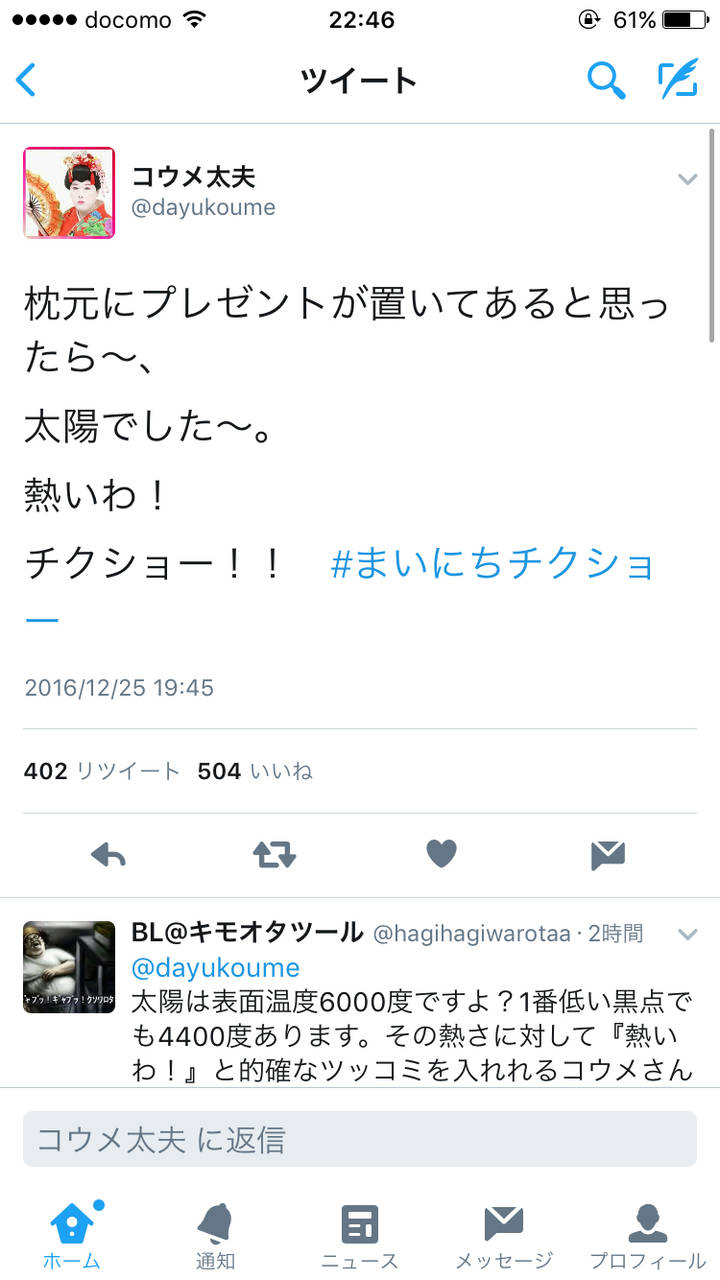Switch to the ホーム tab
This screenshot has width=720, height=1280.
[72, 1235]
